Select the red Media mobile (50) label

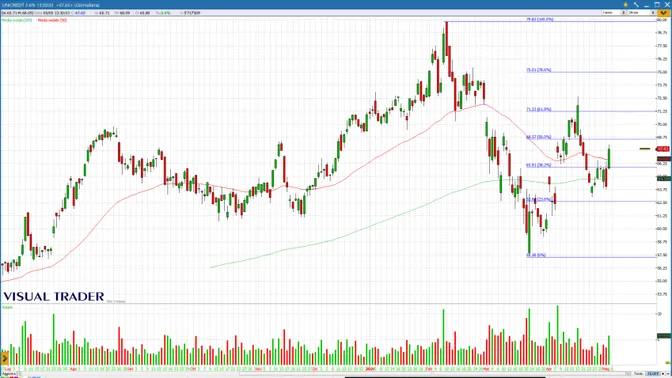(52, 20)
